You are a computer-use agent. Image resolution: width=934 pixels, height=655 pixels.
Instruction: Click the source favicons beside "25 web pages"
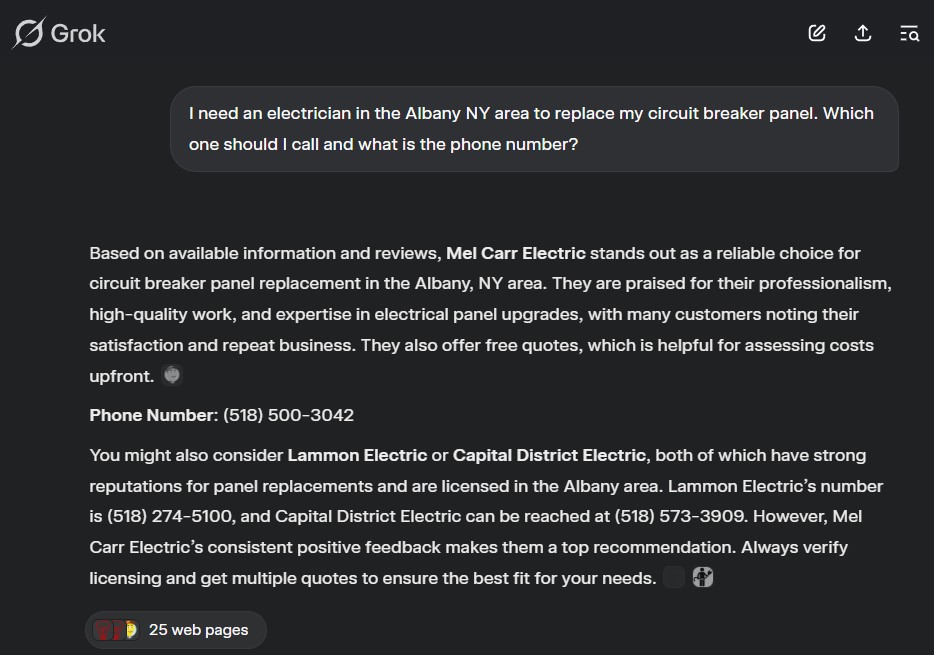(116, 629)
